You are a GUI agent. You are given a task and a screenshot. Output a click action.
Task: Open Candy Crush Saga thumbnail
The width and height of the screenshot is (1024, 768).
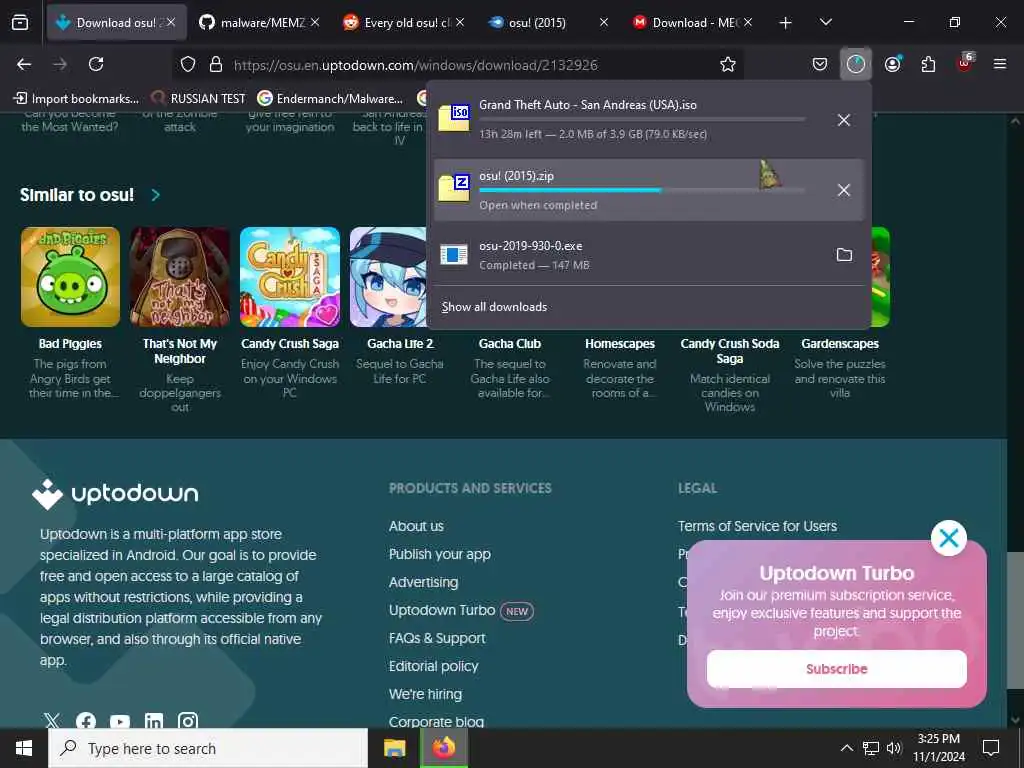[290, 277]
